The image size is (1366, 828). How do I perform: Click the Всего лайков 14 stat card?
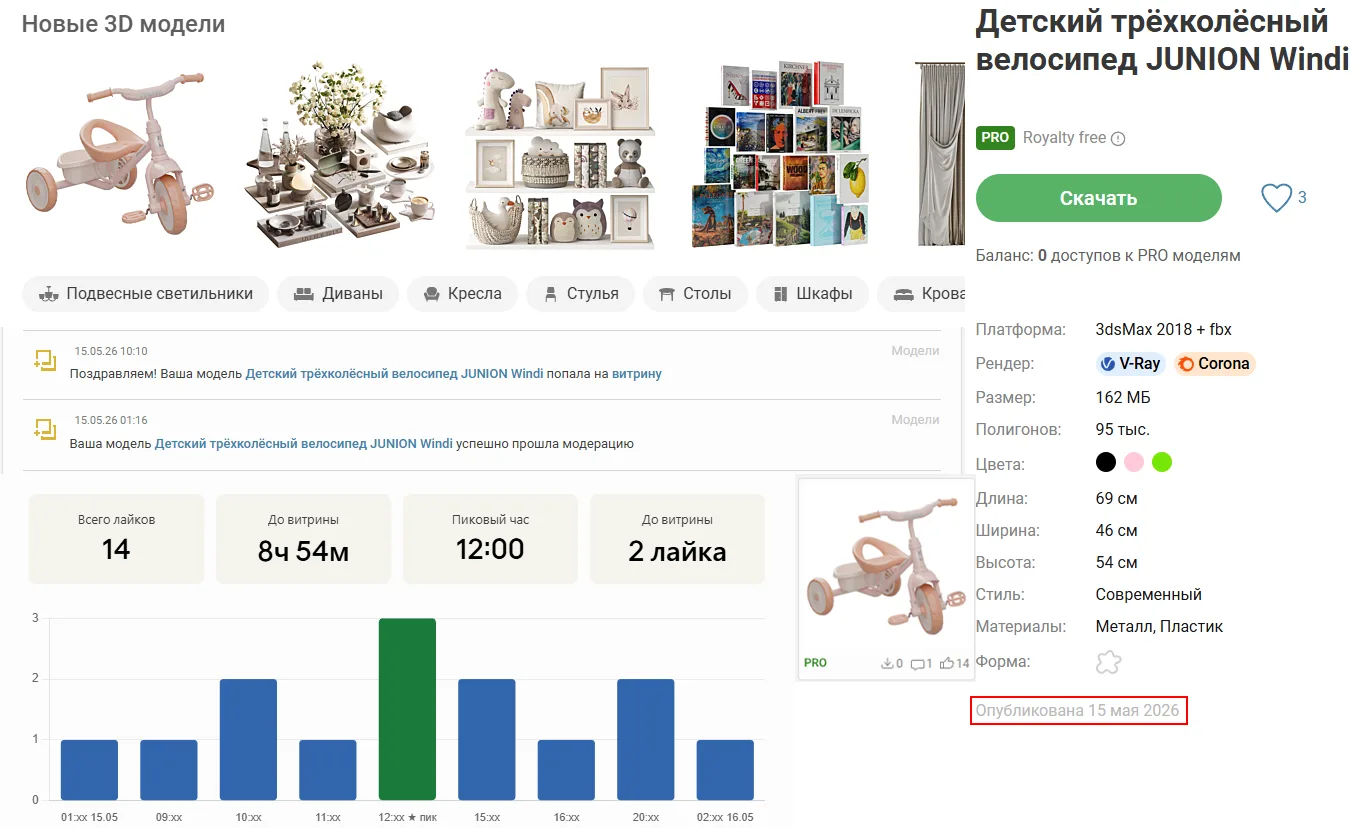point(116,539)
